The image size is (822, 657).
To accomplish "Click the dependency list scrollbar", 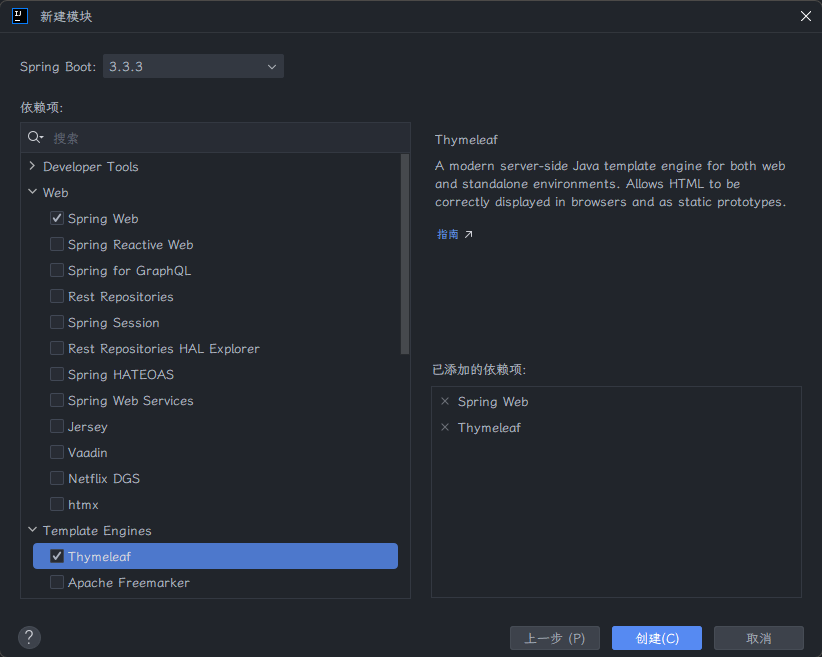I will [405, 254].
